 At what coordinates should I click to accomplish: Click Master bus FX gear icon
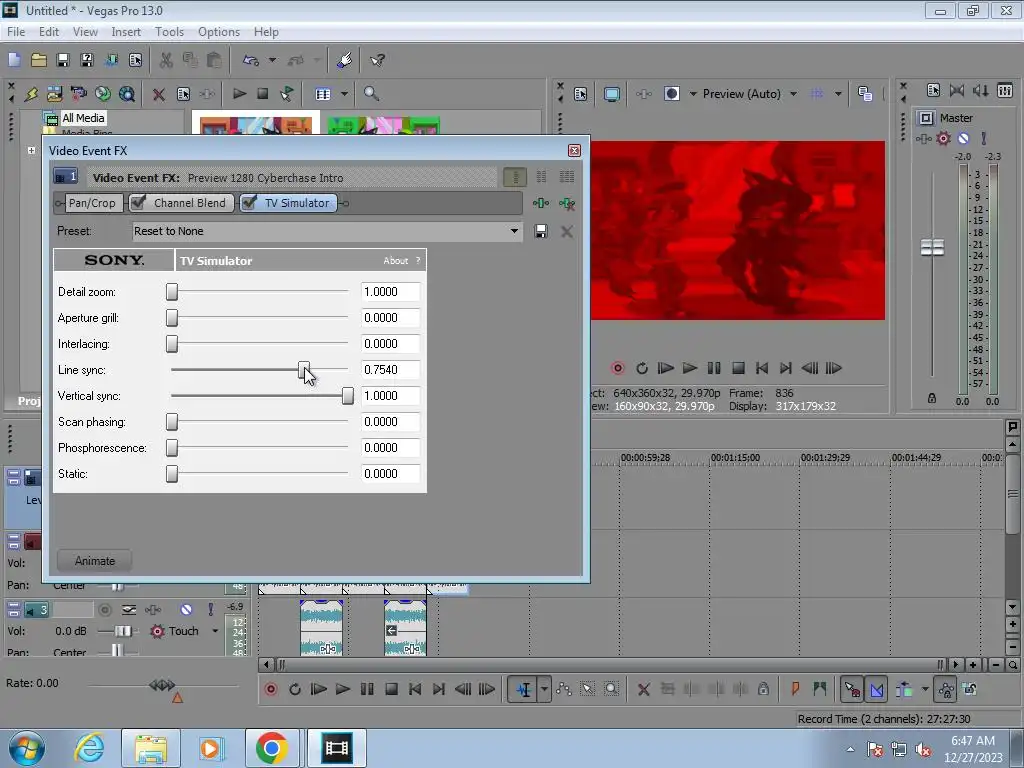coord(943,138)
